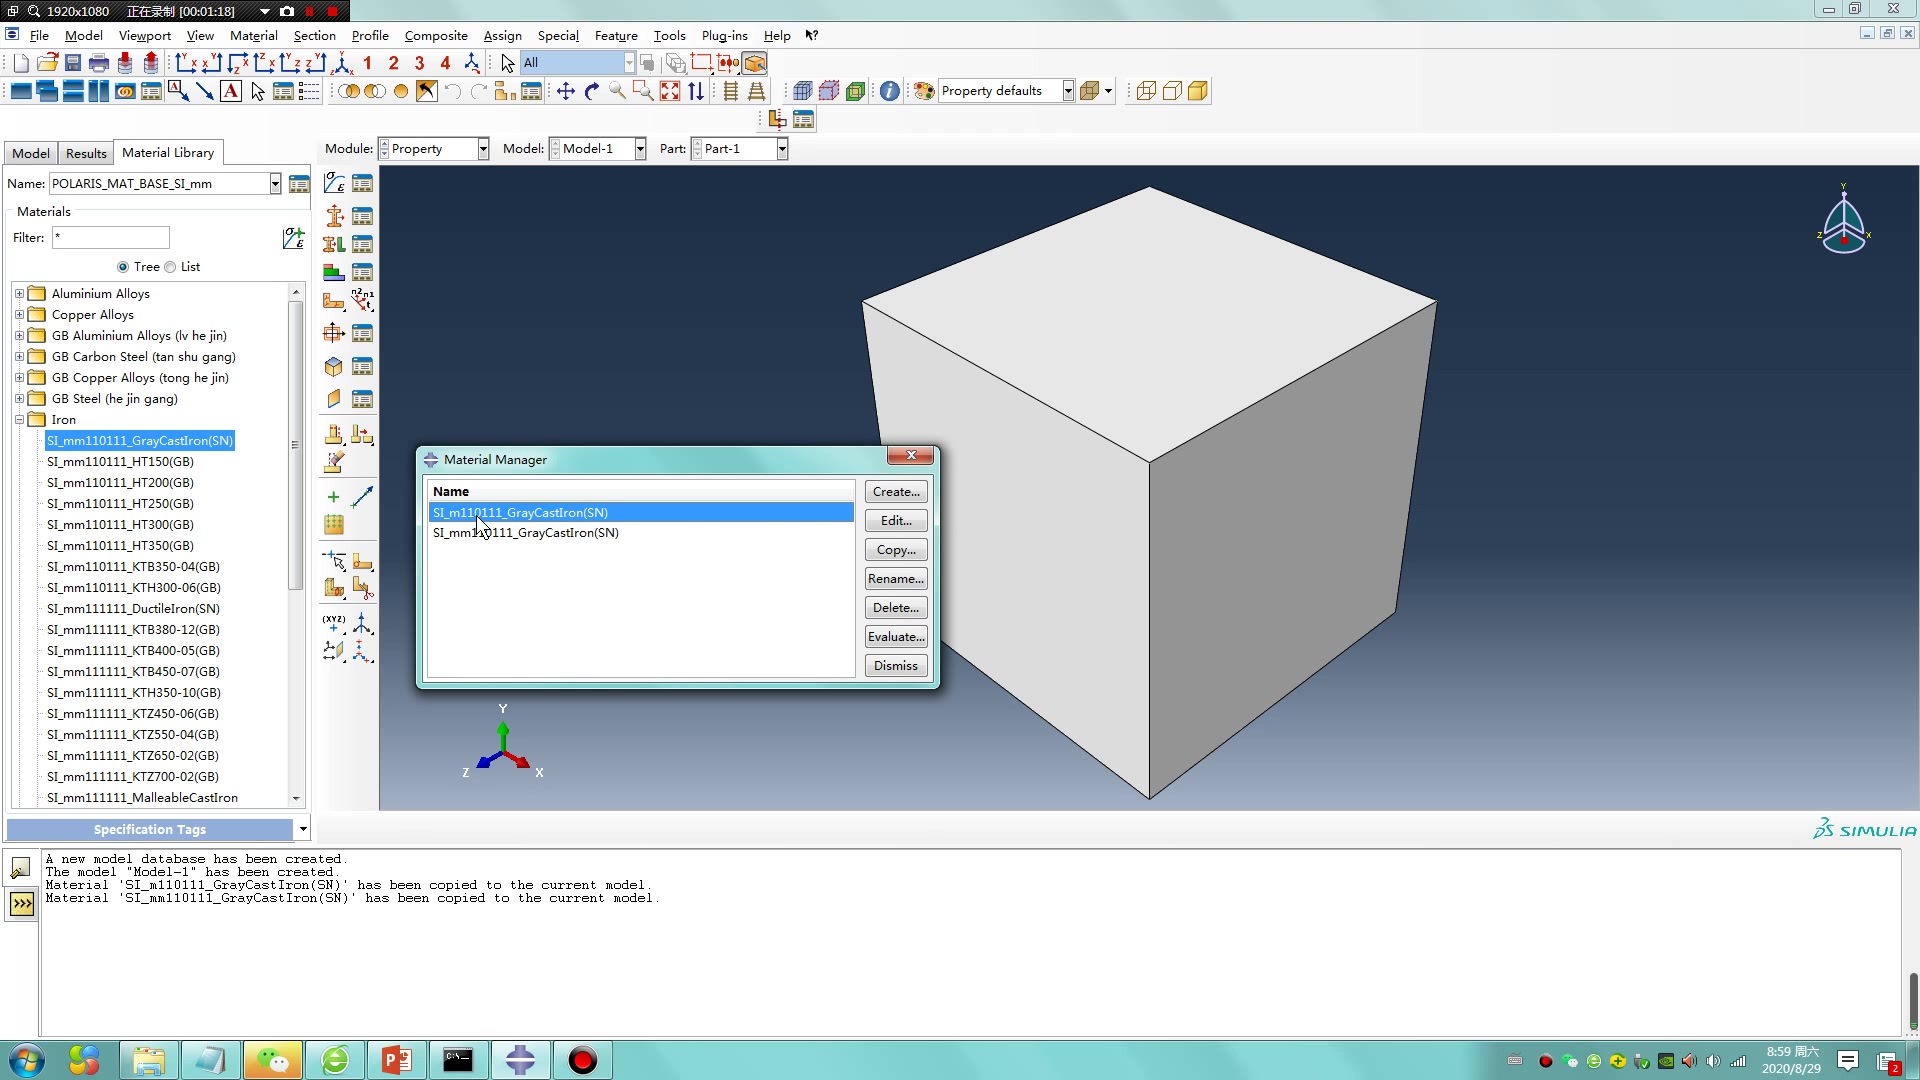Click the fit view to model icon
This screenshot has height=1080, width=1920.
point(671,90)
